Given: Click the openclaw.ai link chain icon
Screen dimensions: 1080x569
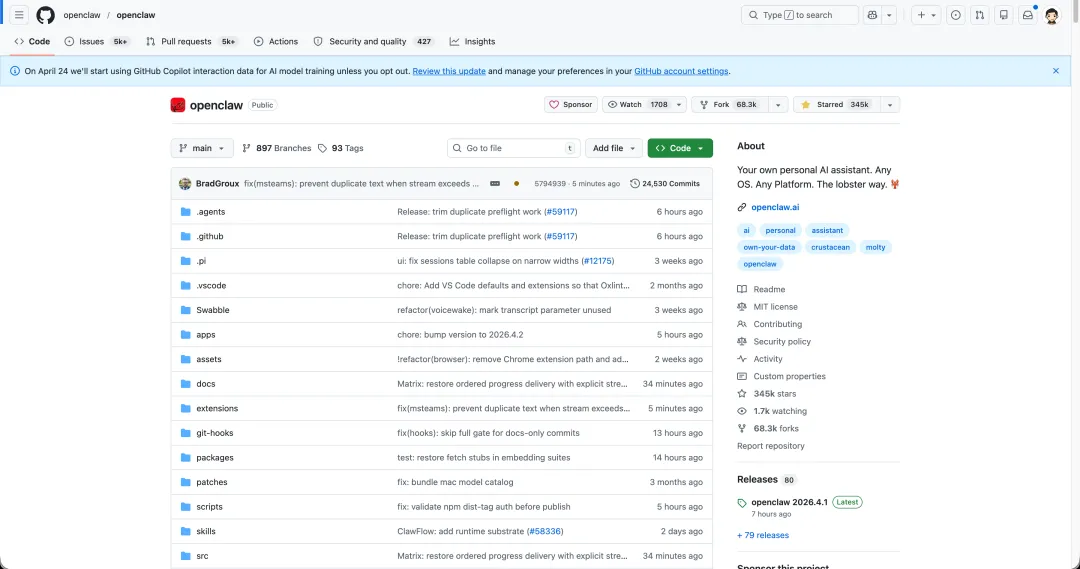Looking at the screenshot, I should point(742,207).
